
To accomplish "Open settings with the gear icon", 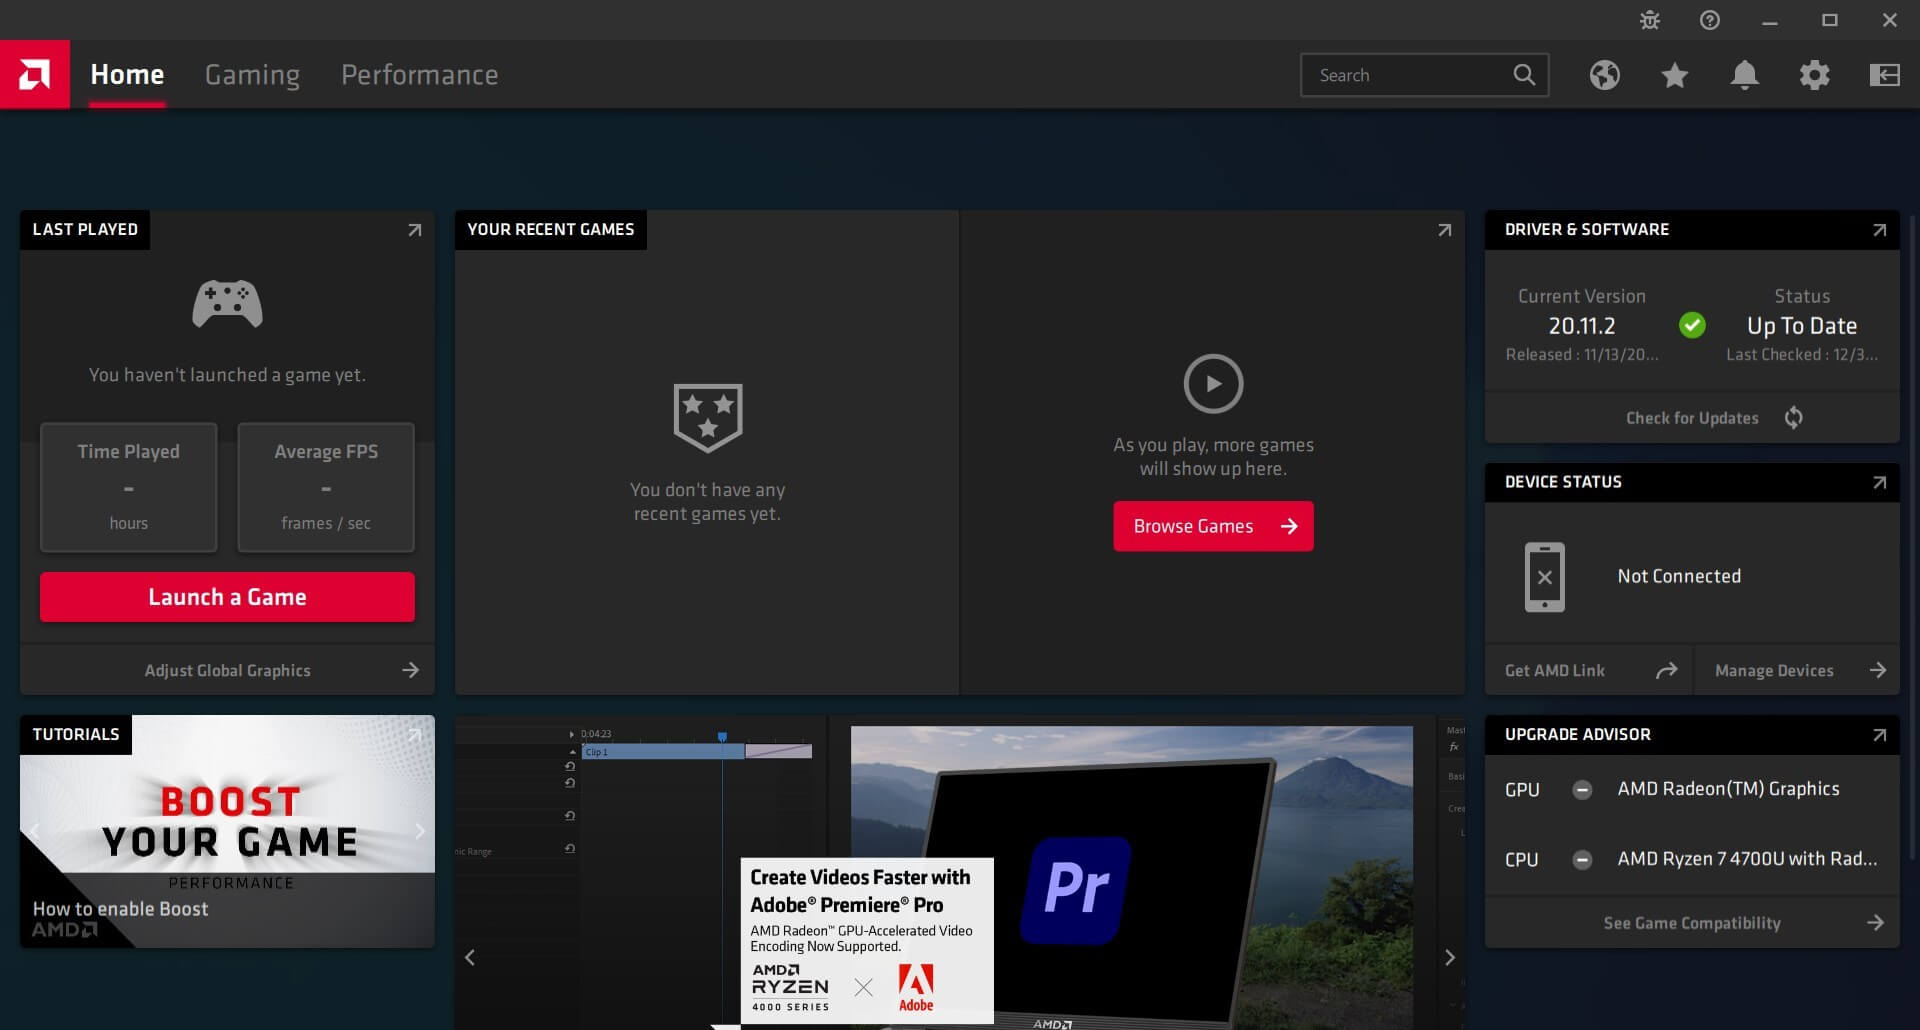I will click(x=1815, y=75).
